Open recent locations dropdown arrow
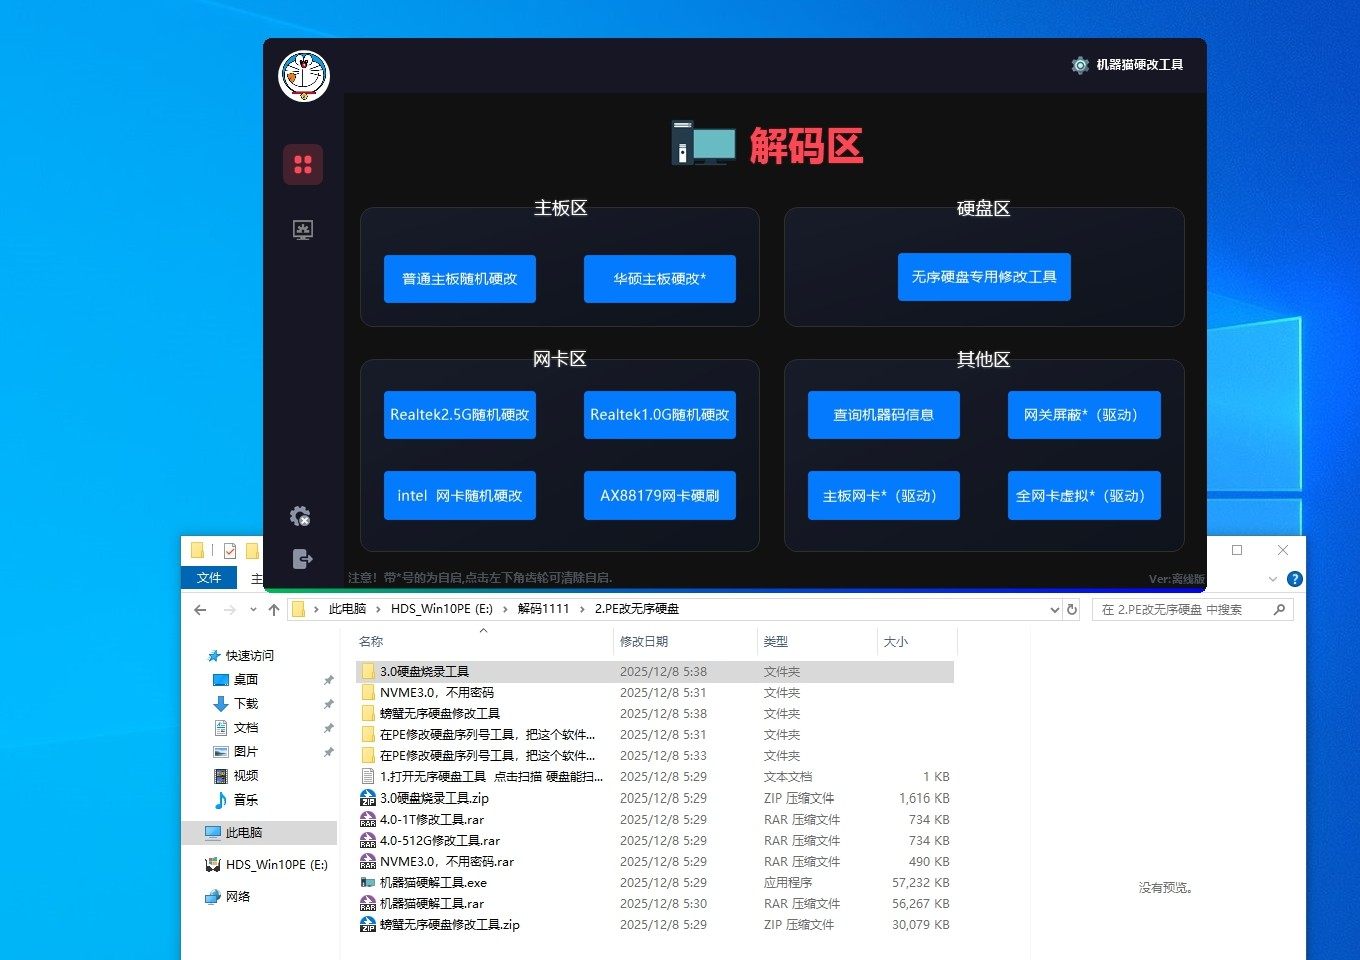Viewport: 1360px width, 960px height. pyautogui.click(x=253, y=610)
